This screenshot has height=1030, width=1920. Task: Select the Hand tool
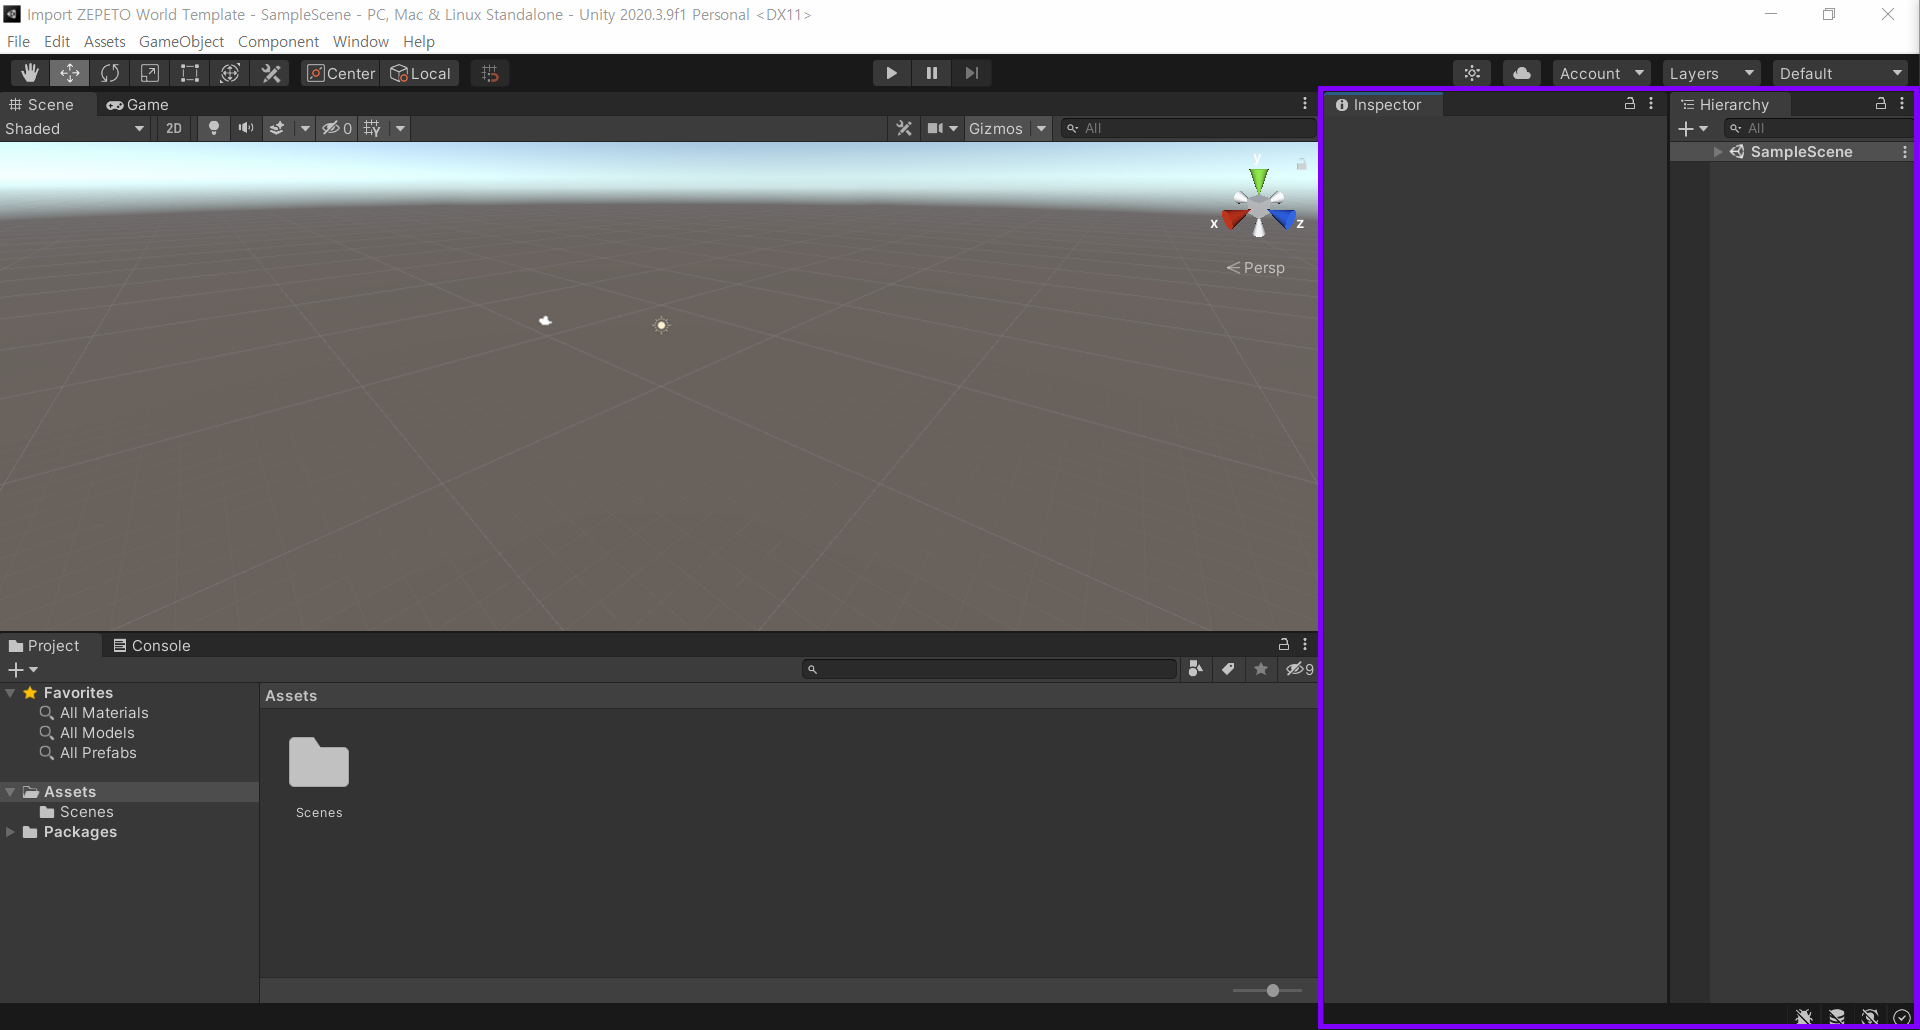30,73
